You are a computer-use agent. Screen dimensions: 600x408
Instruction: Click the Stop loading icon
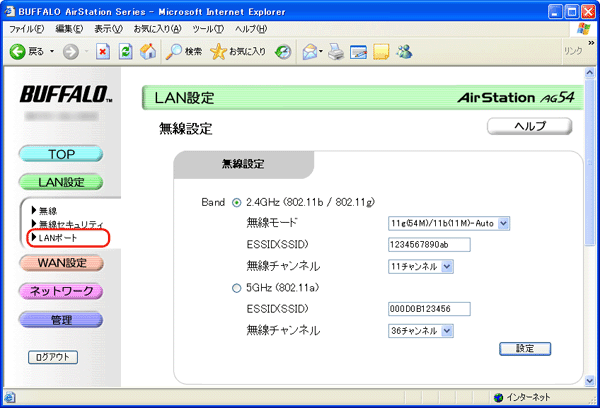pyautogui.click(x=101, y=51)
